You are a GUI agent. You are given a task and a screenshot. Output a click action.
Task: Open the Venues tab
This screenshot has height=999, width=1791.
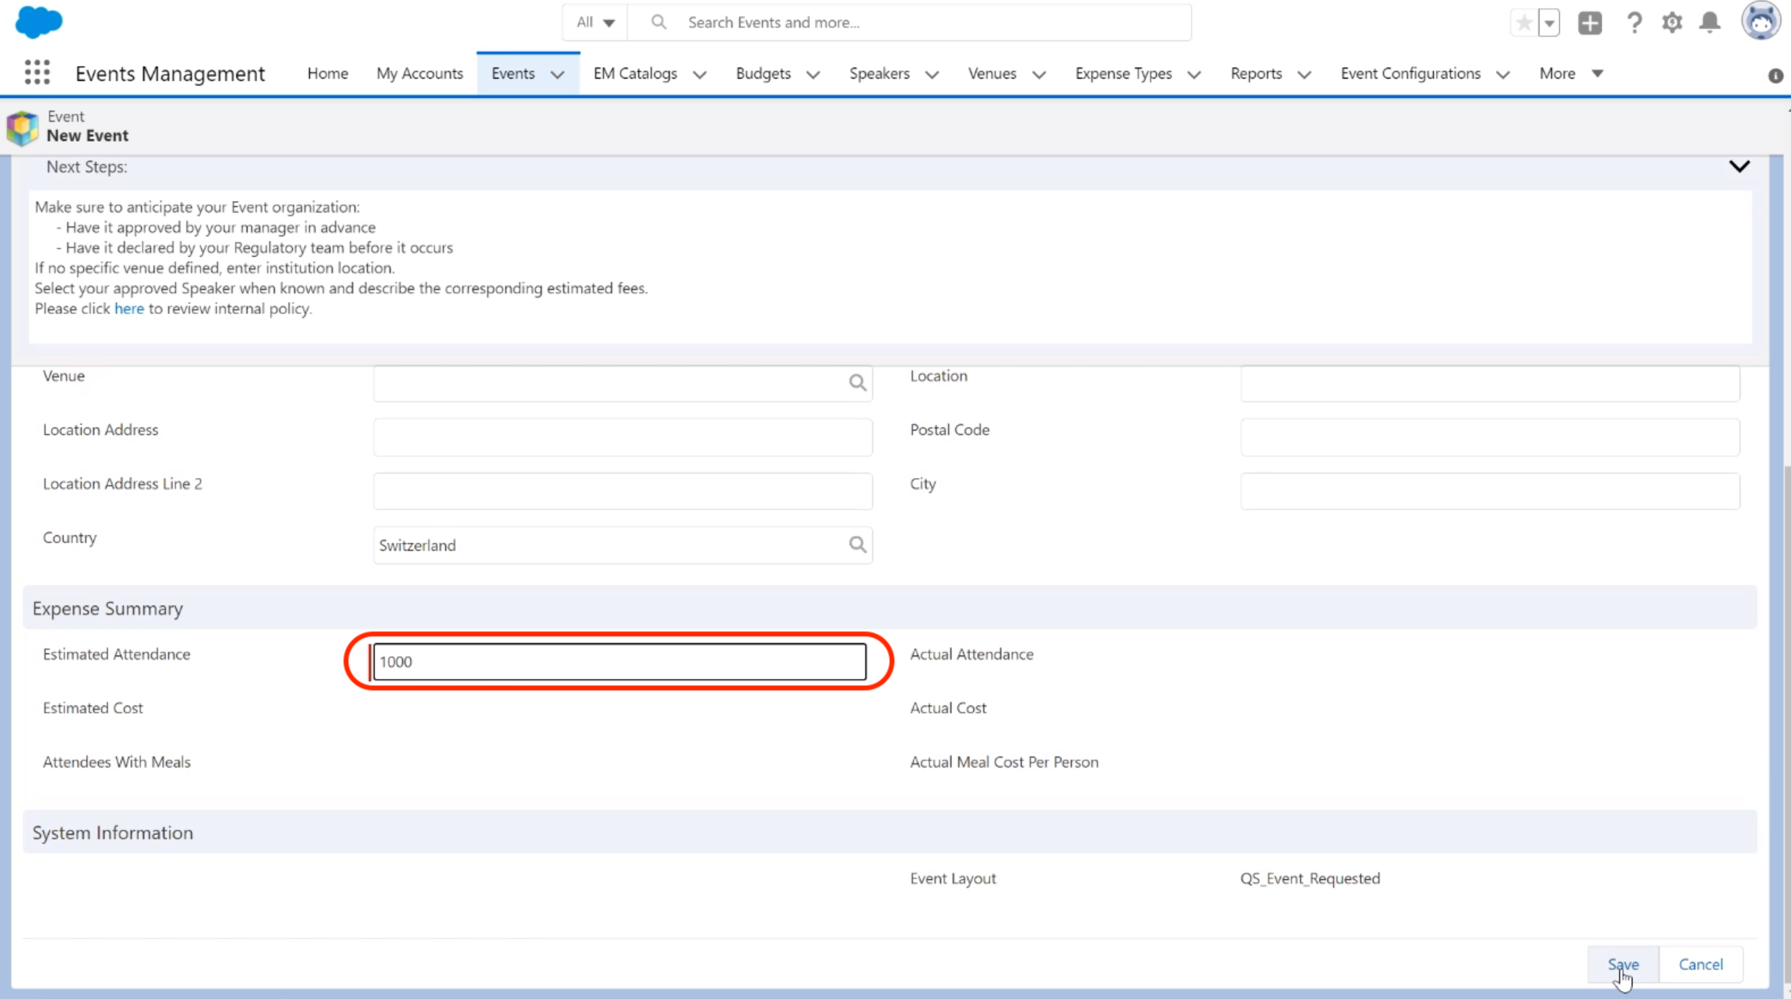point(992,73)
